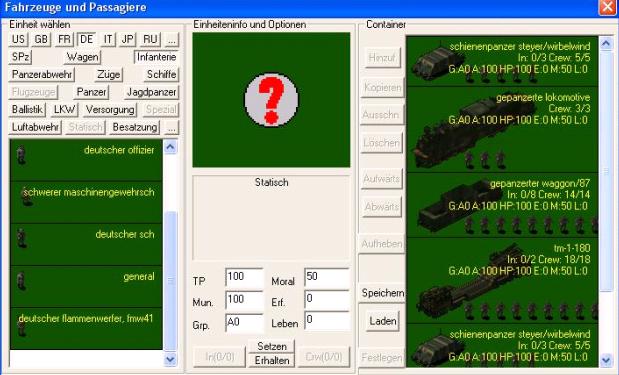This screenshot has width=619, height=375.
Task: Click the Mun. value field
Action: pos(244,300)
